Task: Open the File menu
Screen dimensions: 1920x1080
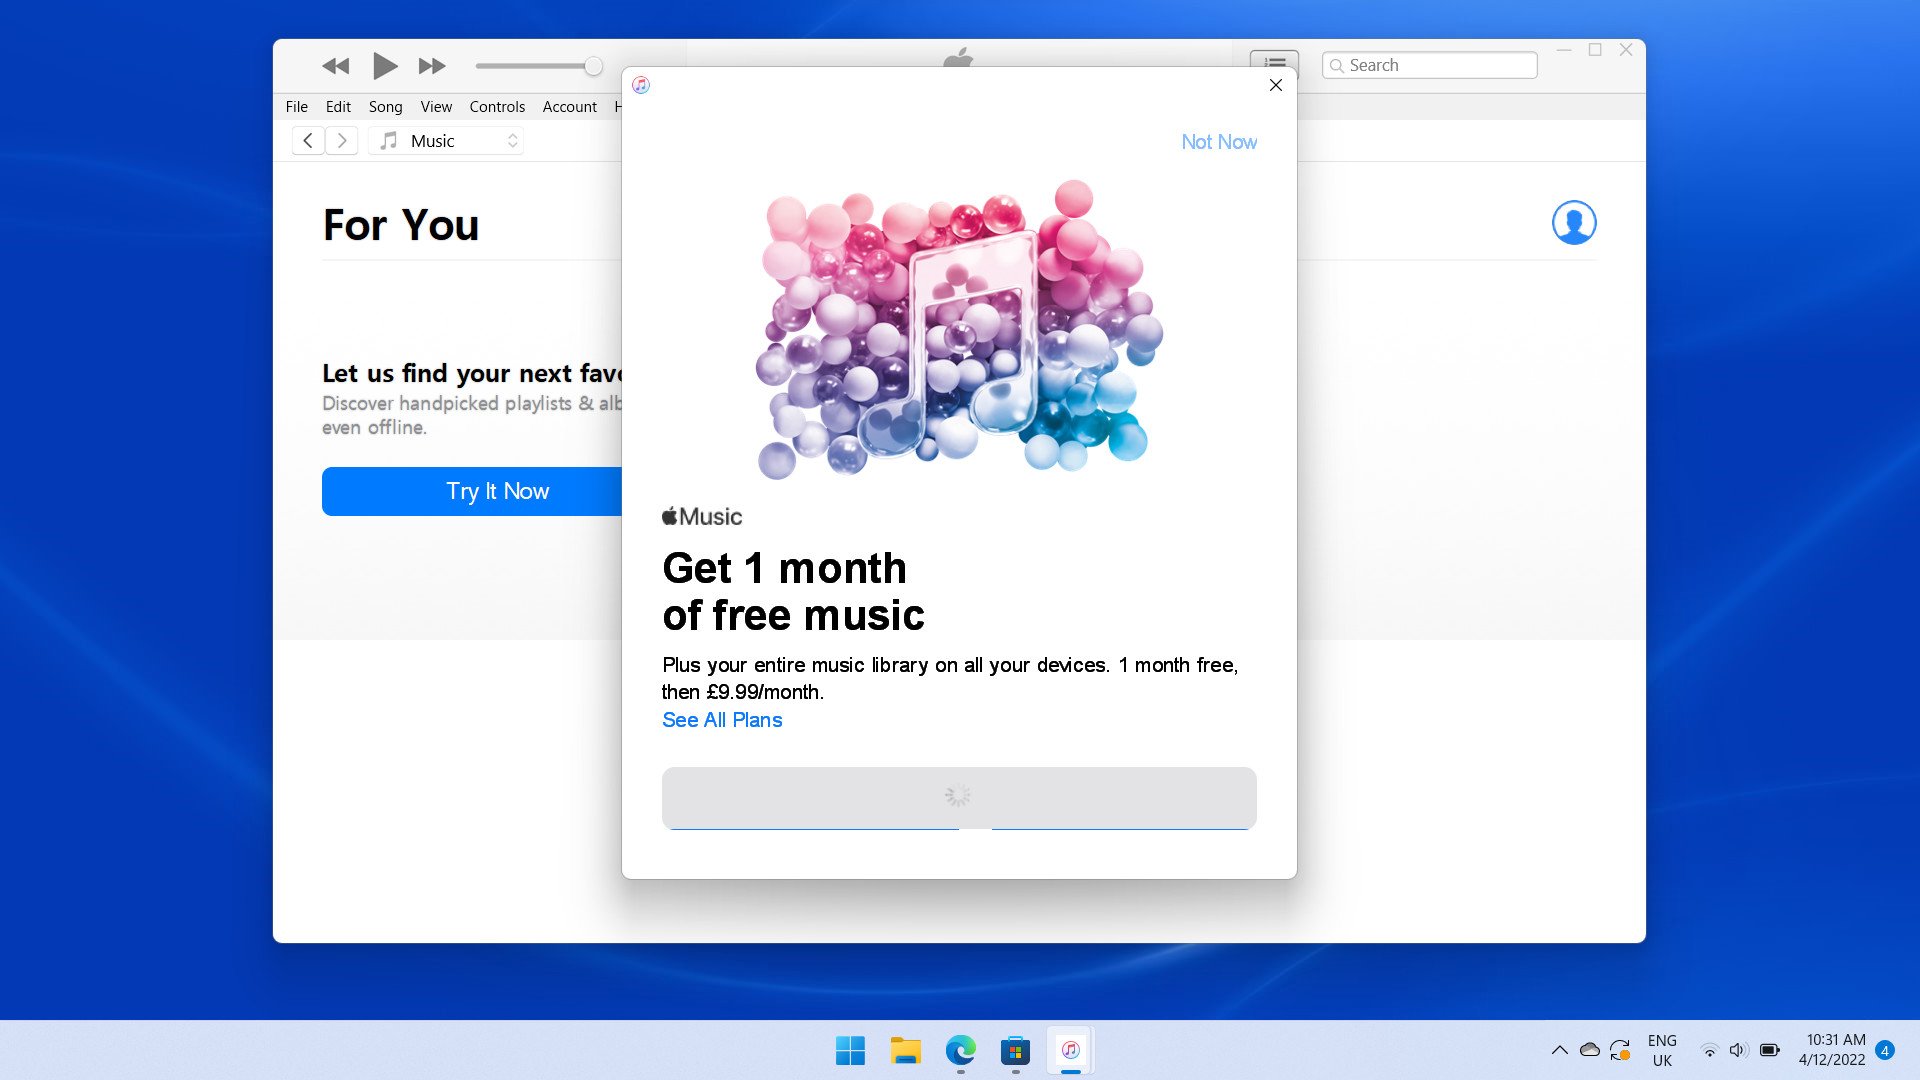Action: [296, 106]
